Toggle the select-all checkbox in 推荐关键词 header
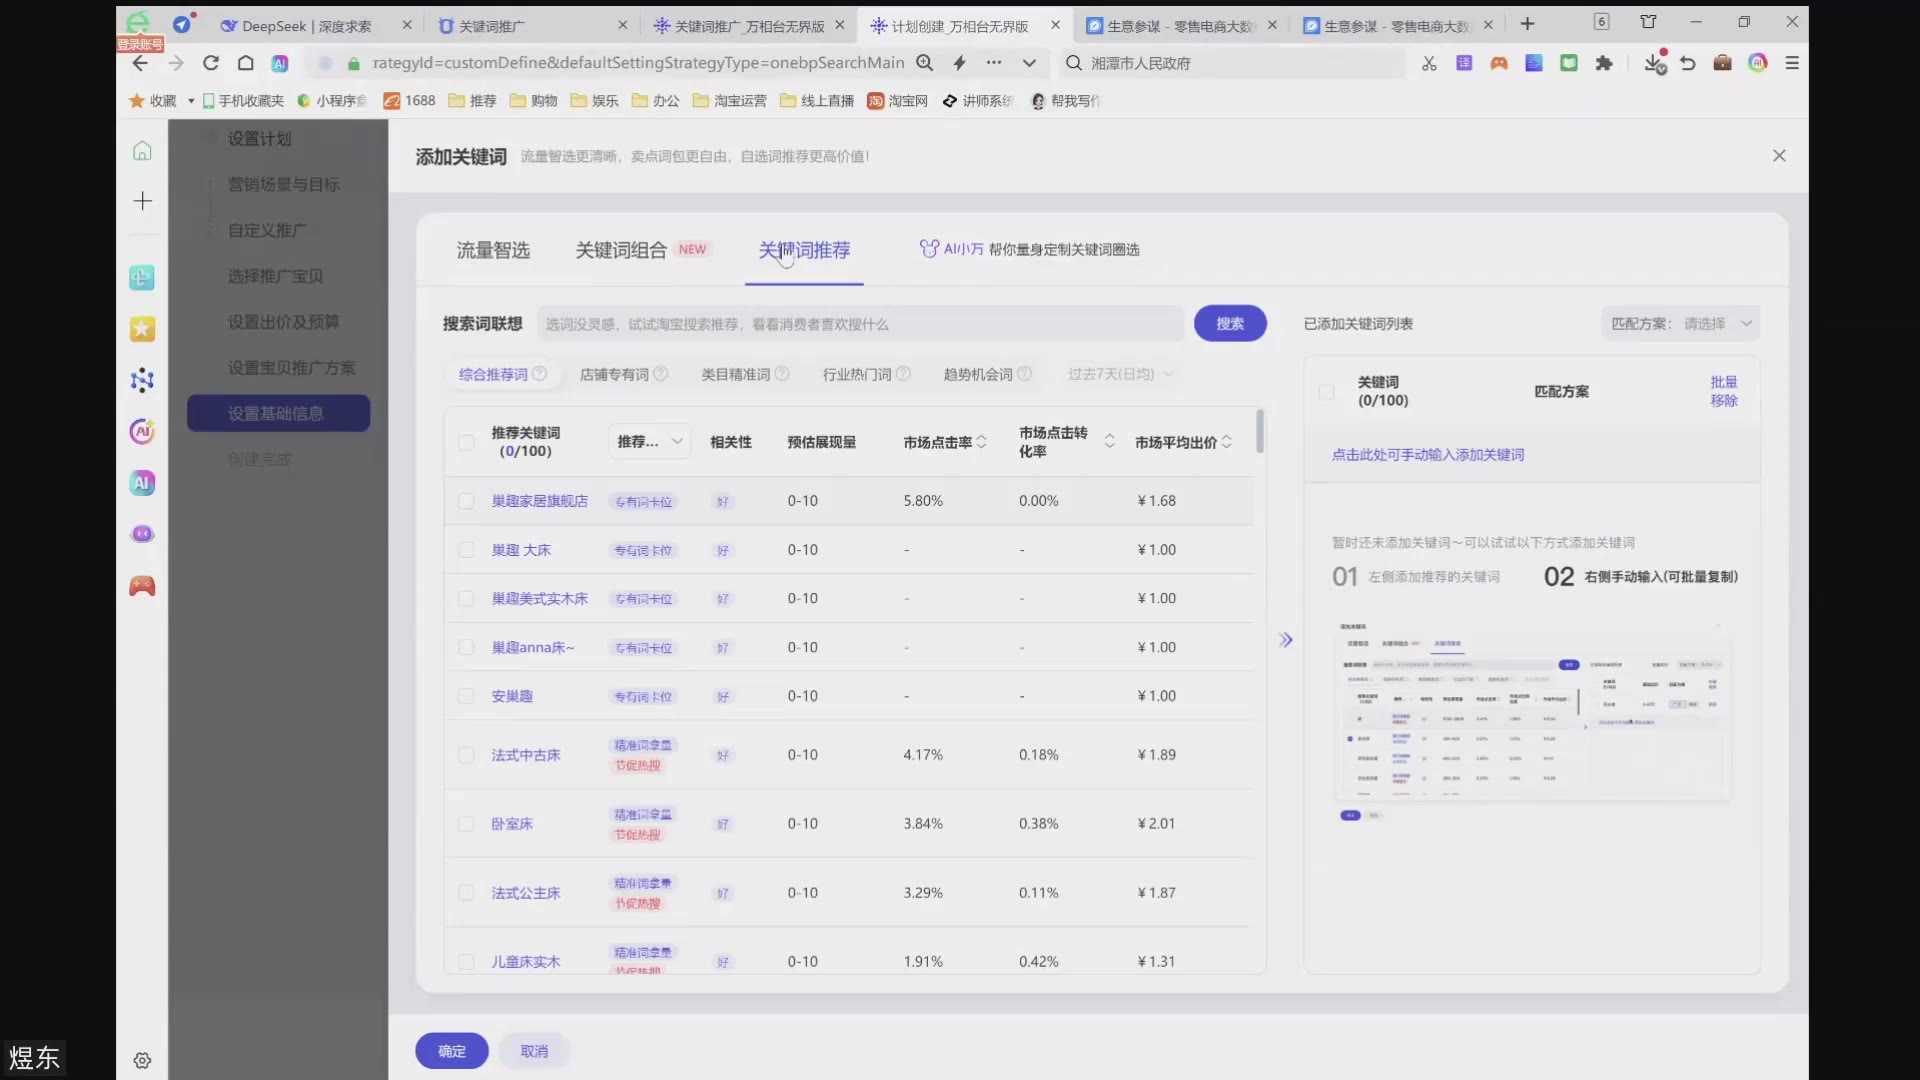The width and height of the screenshot is (1920, 1080). [466, 442]
